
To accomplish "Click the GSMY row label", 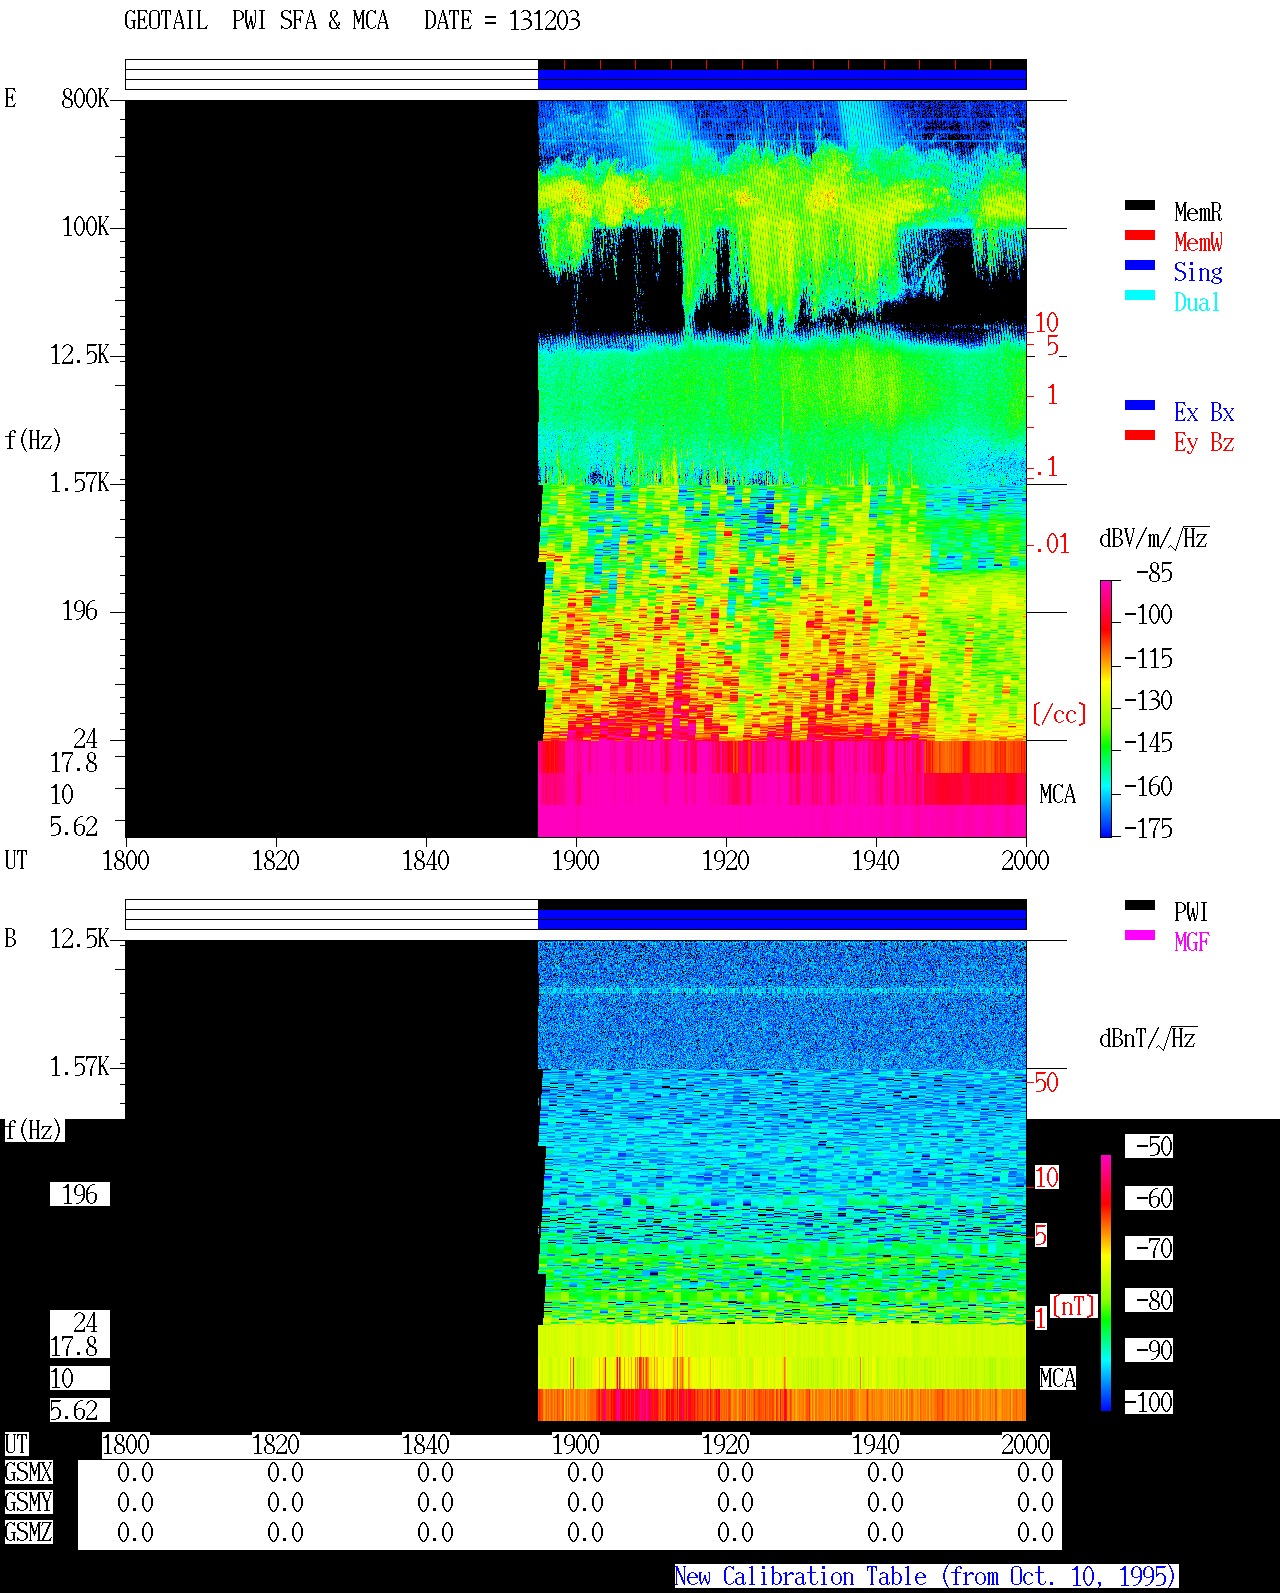I will [x=28, y=1502].
